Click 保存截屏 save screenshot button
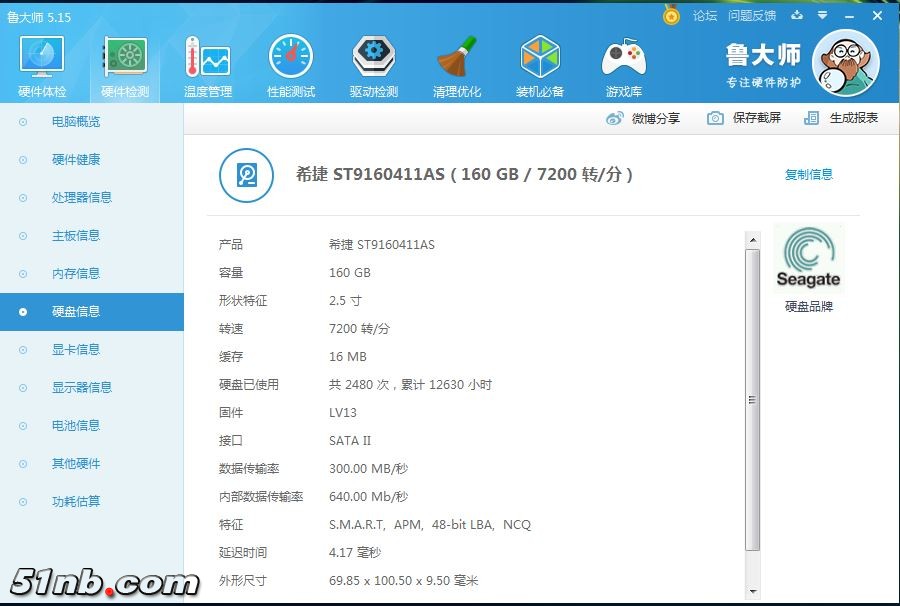This screenshot has height=606, width=900. point(744,118)
